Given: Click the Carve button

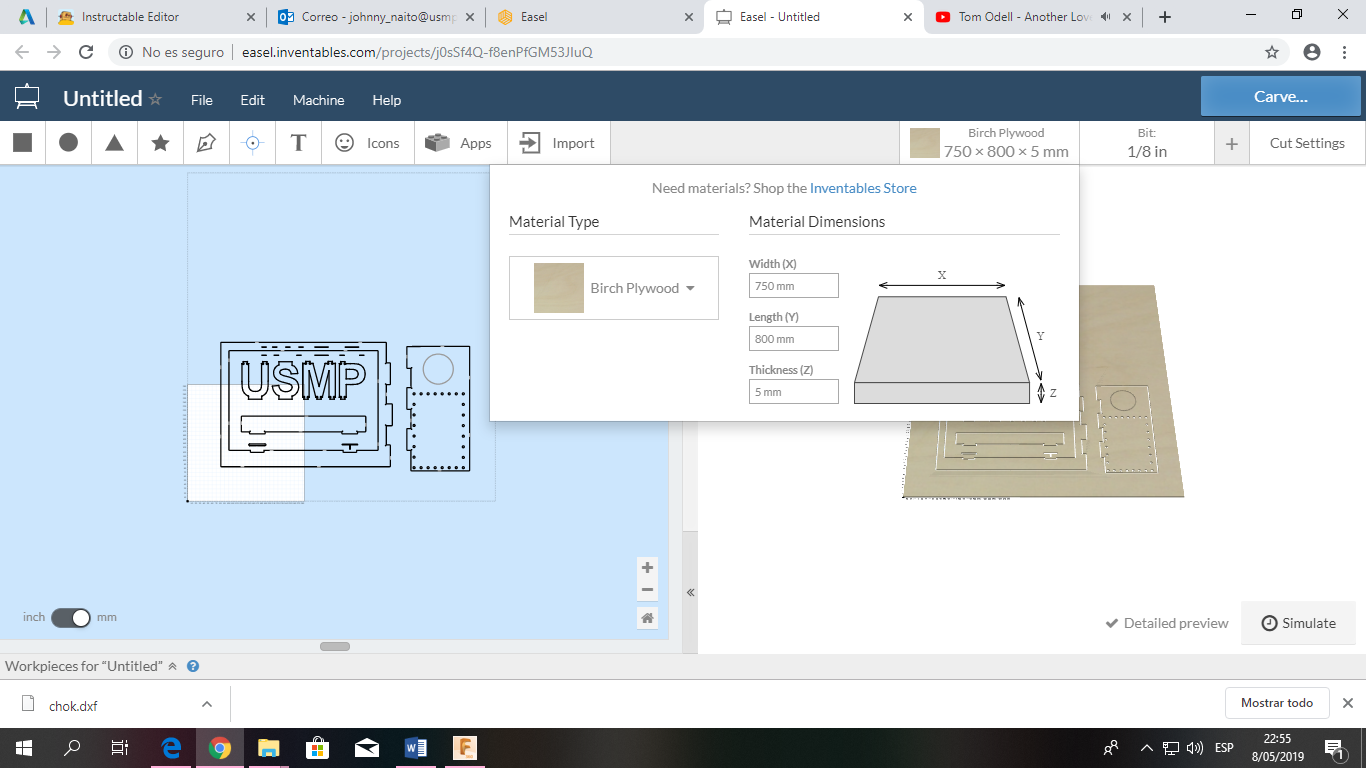Looking at the screenshot, I should coord(1281,97).
